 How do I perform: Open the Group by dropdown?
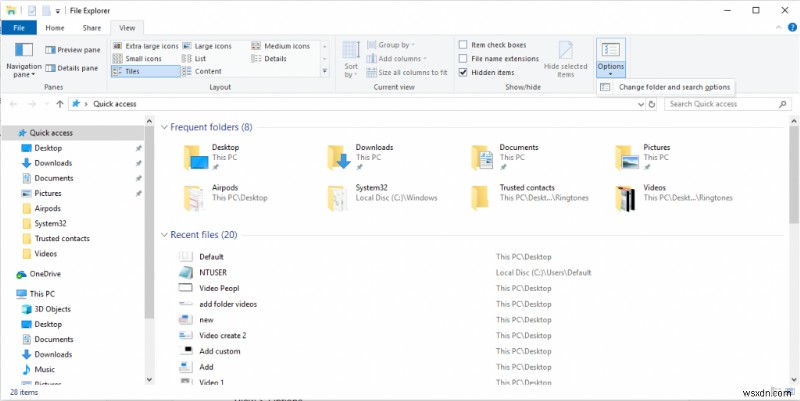tap(390, 45)
